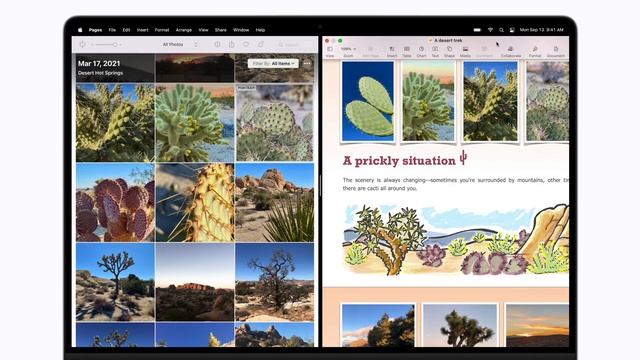Click the Shape button in Pages toolbar
640x360 pixels.
(x=449, y=52)
